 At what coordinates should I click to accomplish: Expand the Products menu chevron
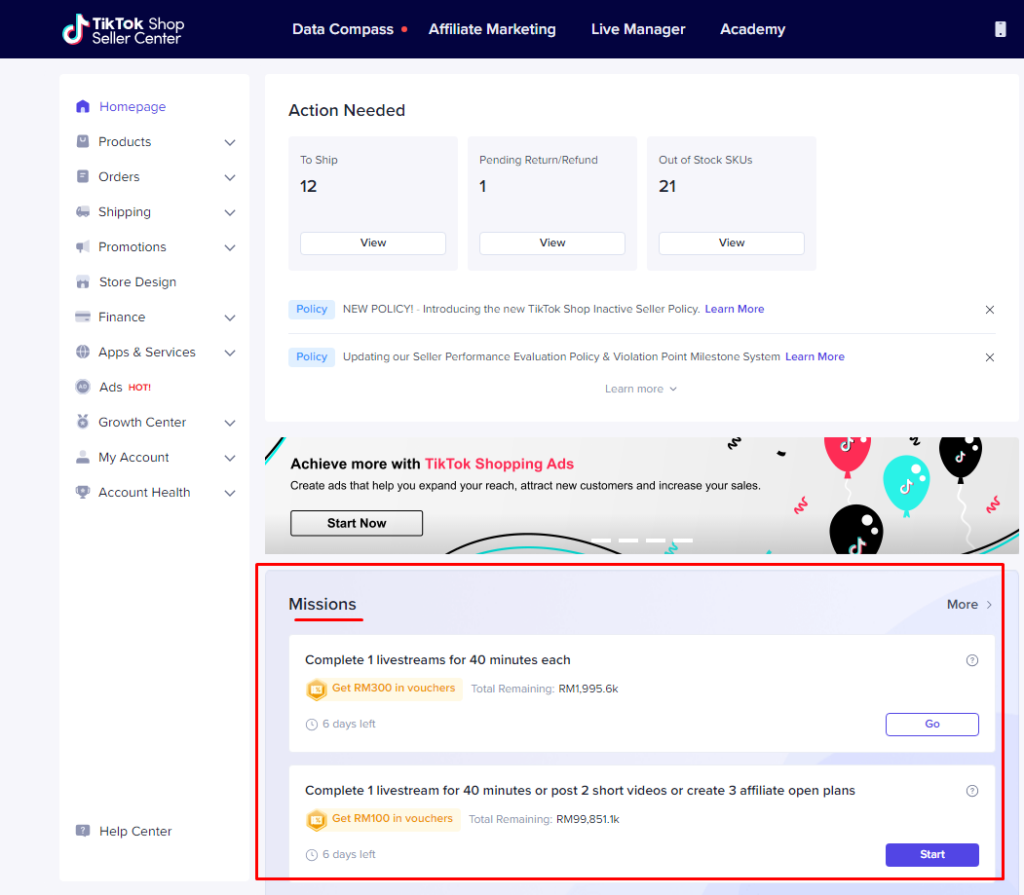tap(230, 142)
